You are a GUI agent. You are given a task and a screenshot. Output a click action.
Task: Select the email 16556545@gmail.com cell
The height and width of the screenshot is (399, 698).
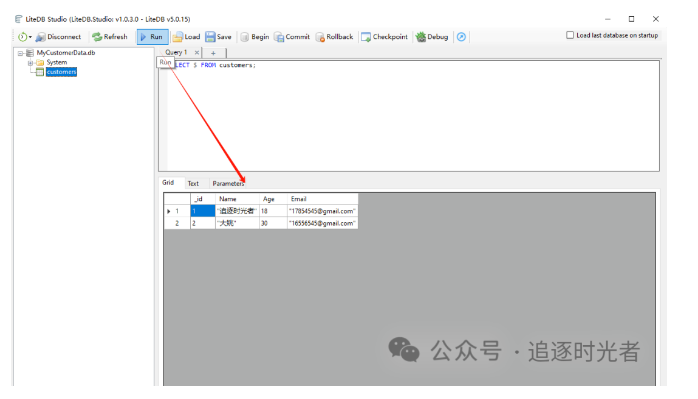(x=322, y=223)
